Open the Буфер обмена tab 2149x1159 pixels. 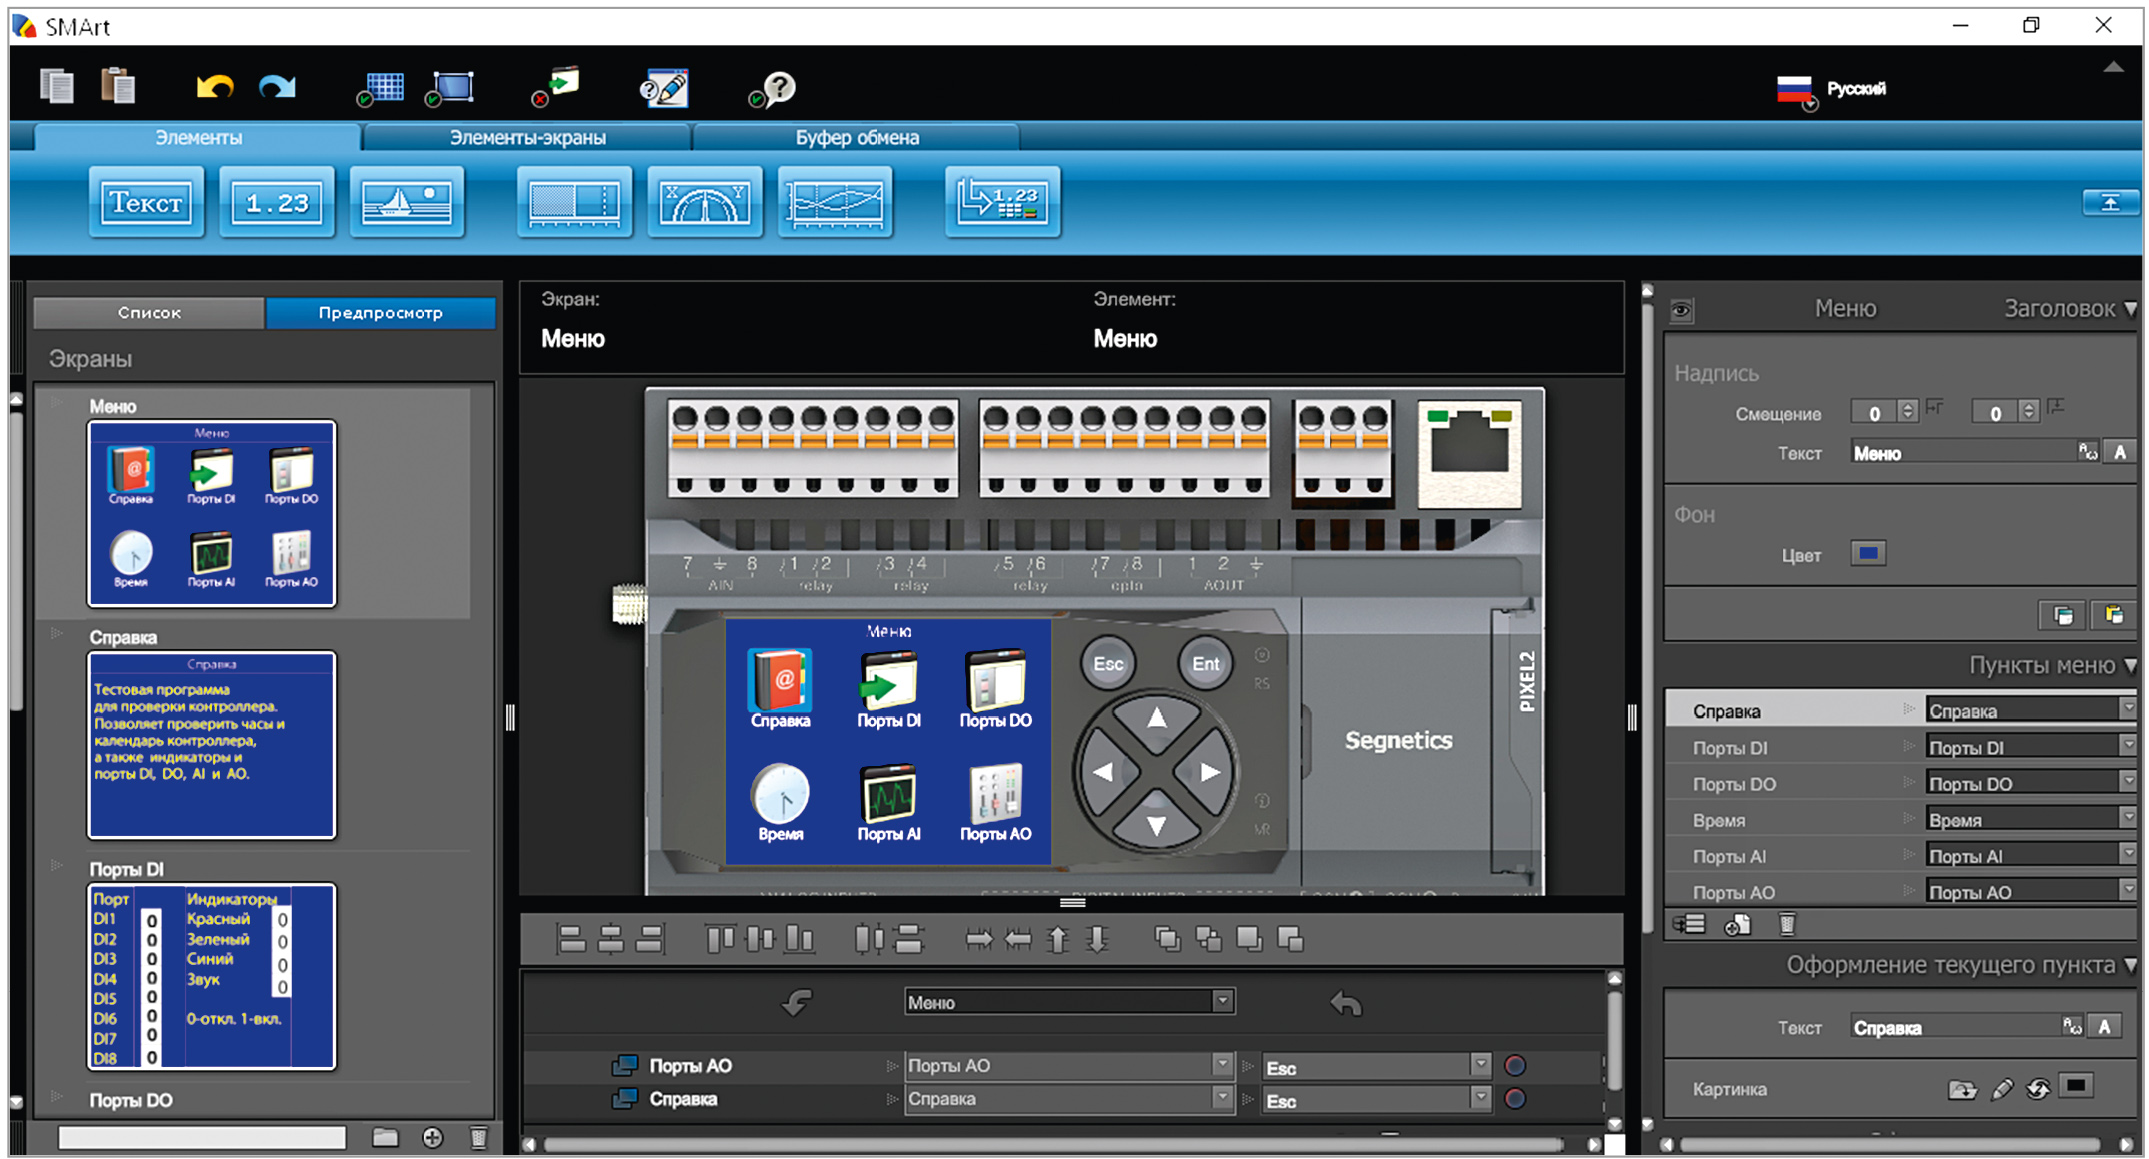[x=856, y=138]
